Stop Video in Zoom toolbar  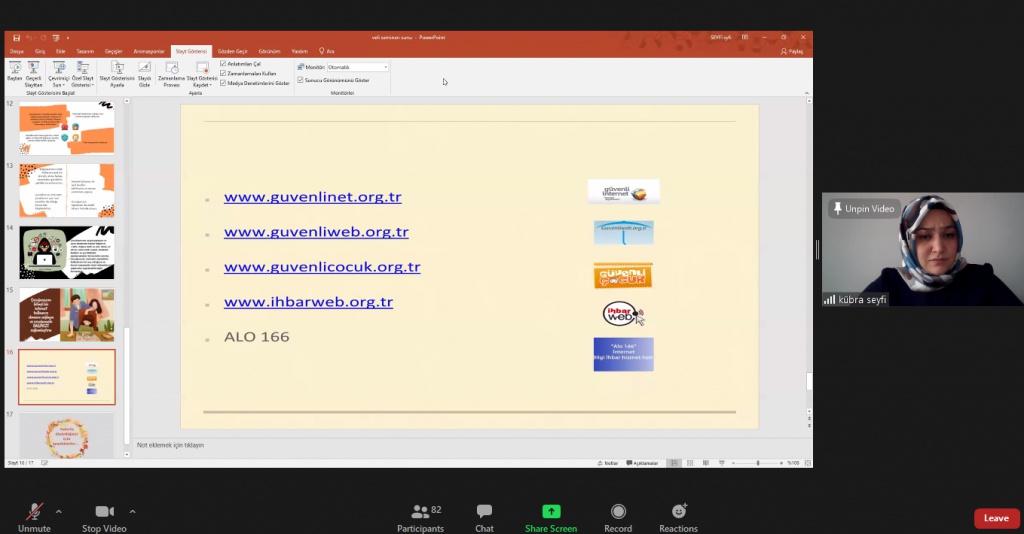(104, 518)
